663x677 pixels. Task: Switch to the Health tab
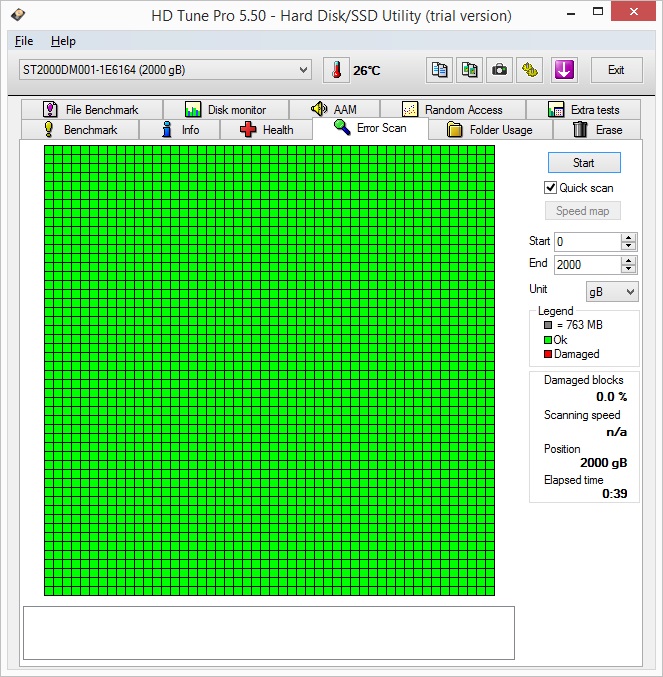[266, 130]
